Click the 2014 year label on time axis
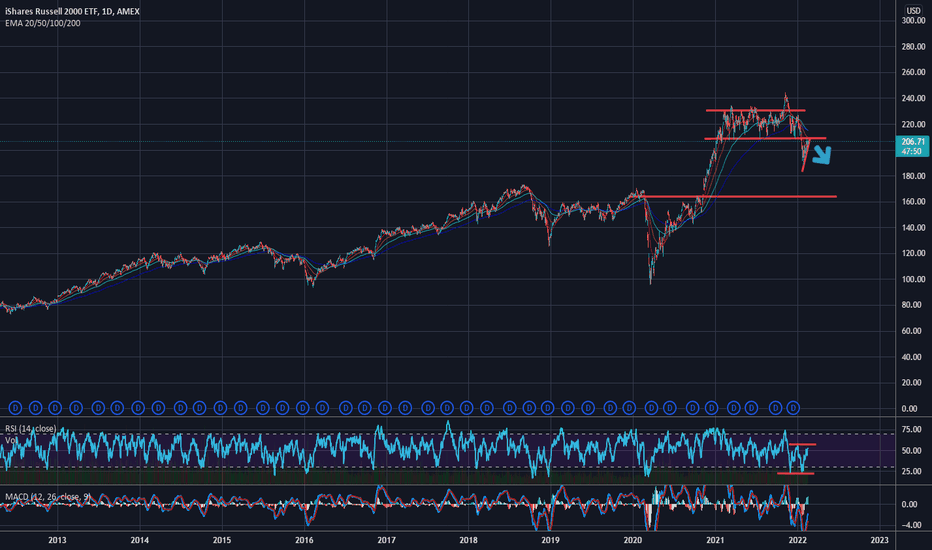The width and height of the screenshot is (932, 550). (139, 540)
